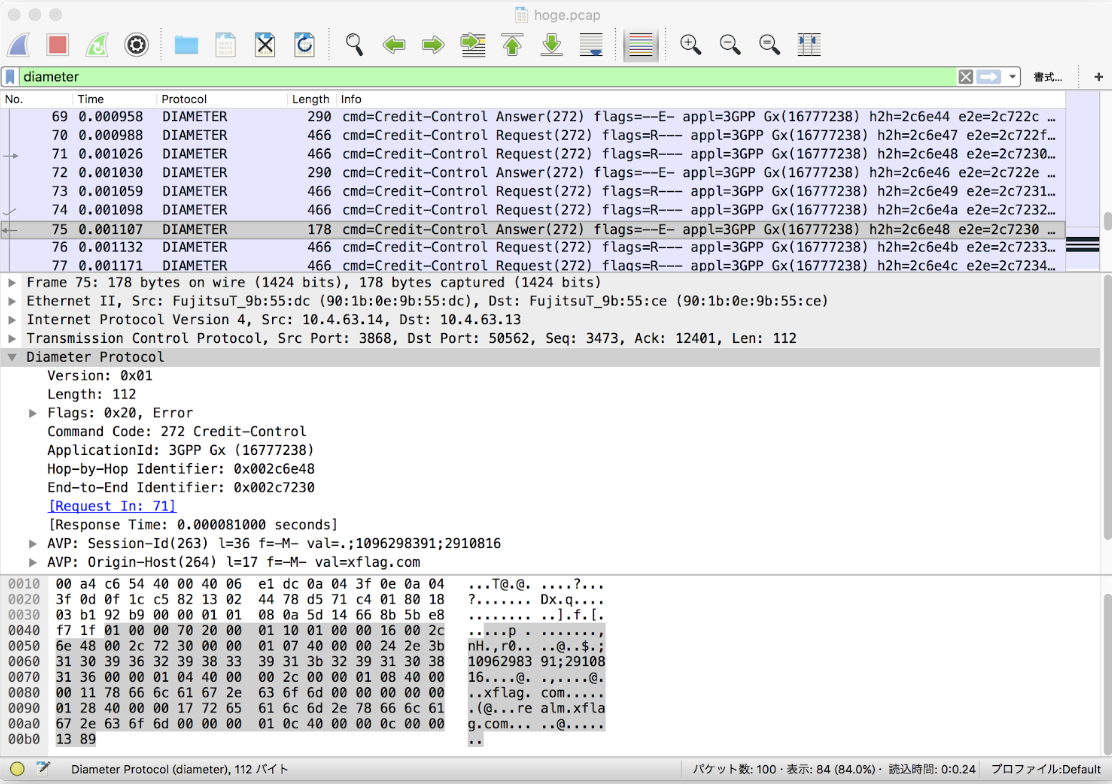Screen dimensions: 1112x784
Task: Collapse the Diameter Protocol tree
Action: (x=12, y=357)
